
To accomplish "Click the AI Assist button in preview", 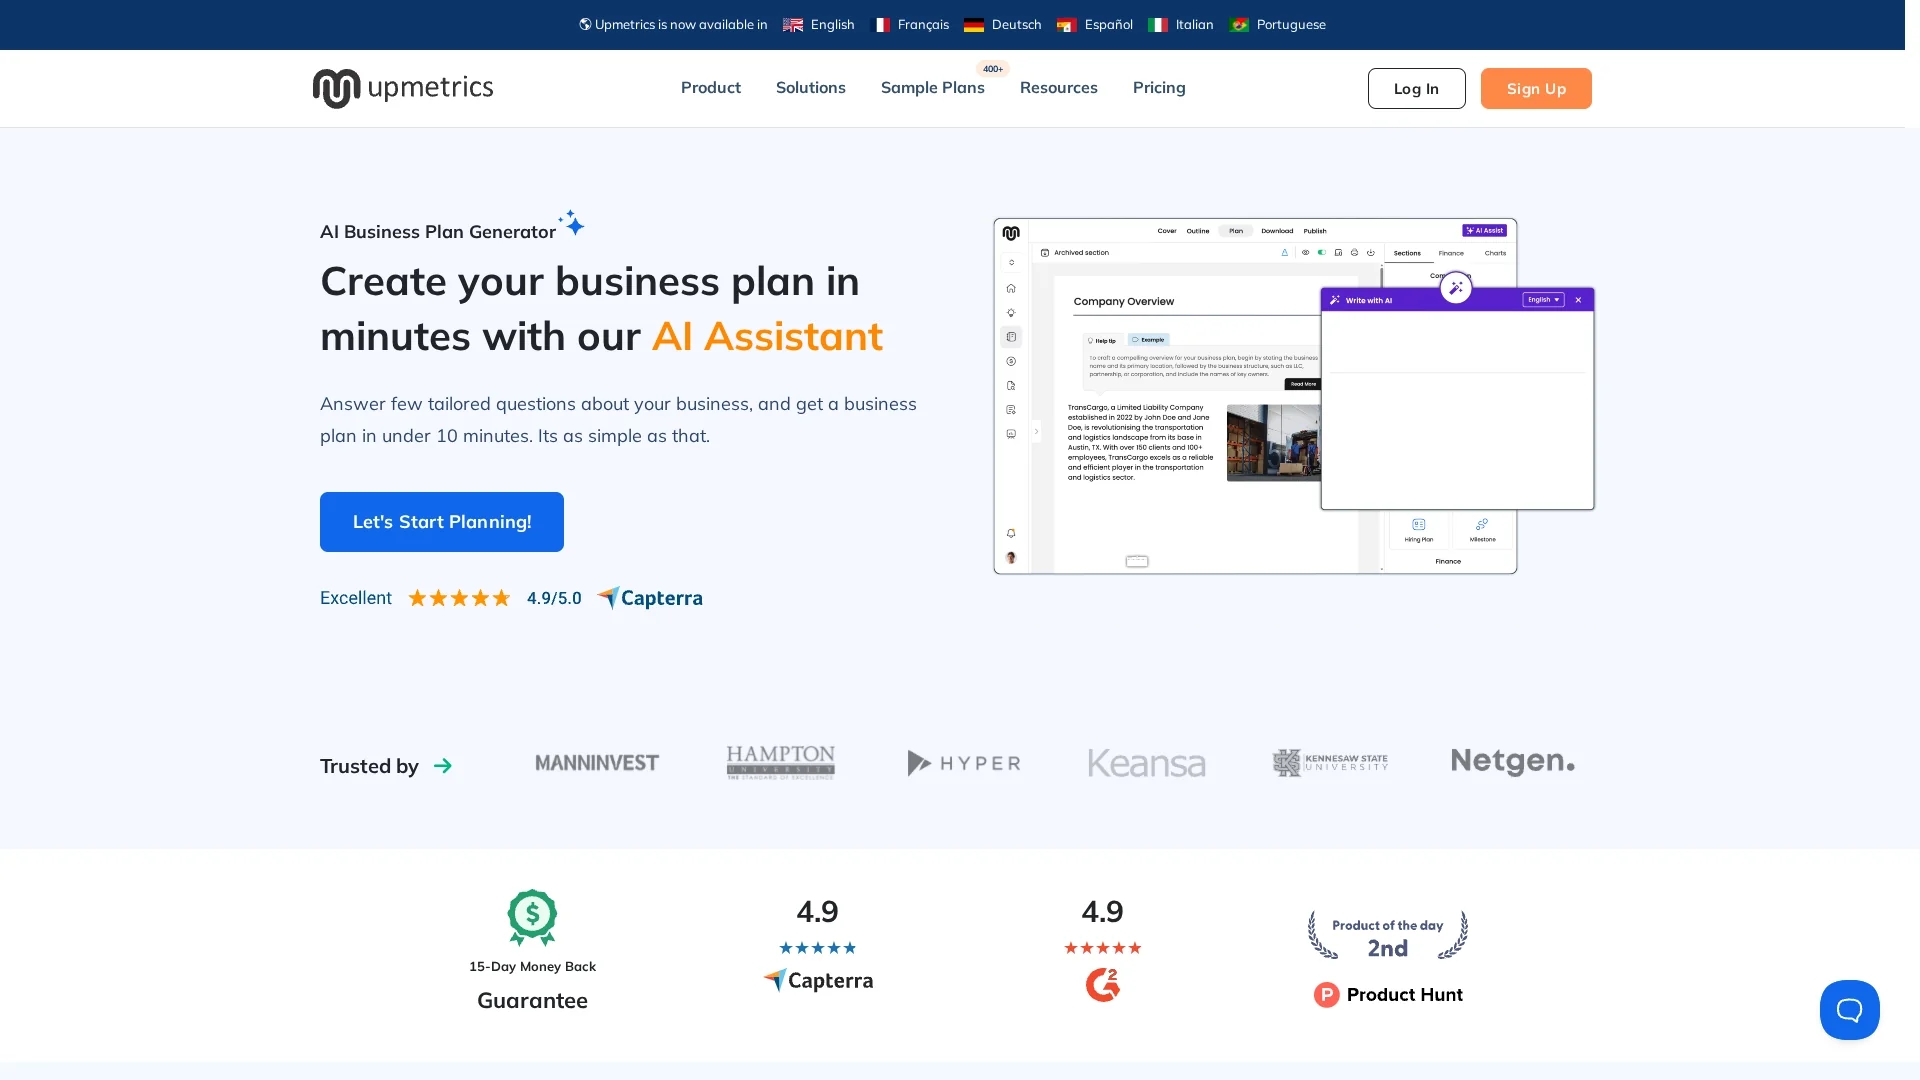I will click(x=1484, y=231).
